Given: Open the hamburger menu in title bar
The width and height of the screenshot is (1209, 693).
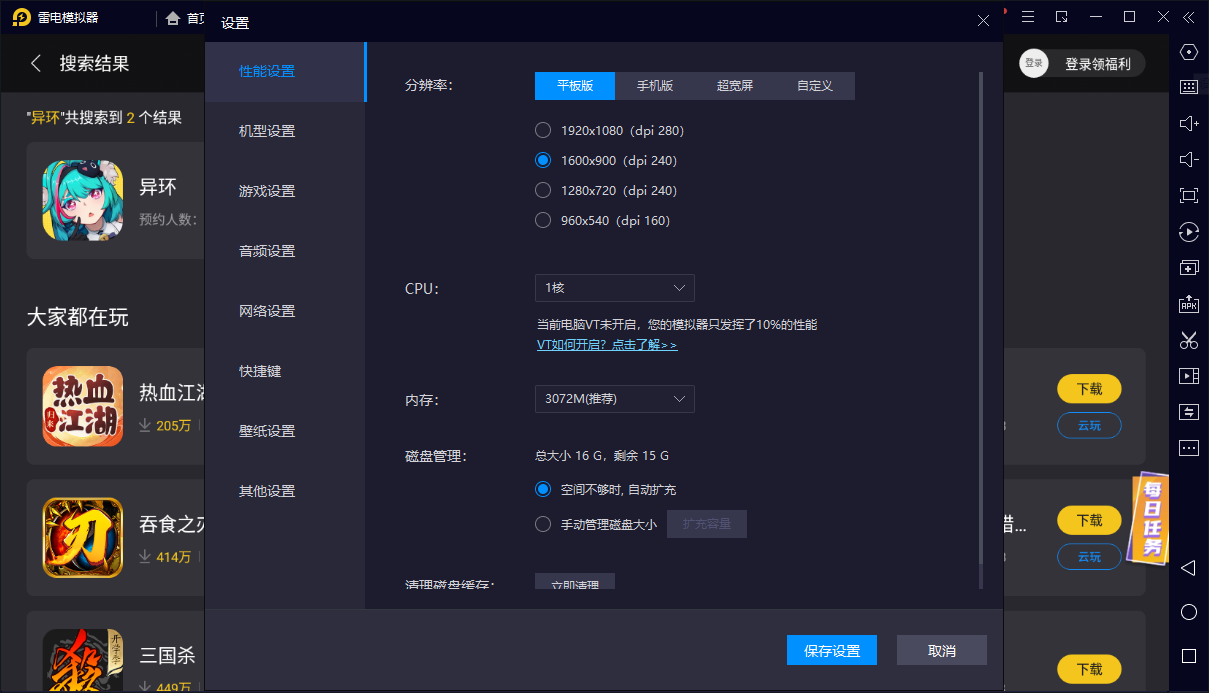Looking at the screenshot, I should coord(1028,17).
